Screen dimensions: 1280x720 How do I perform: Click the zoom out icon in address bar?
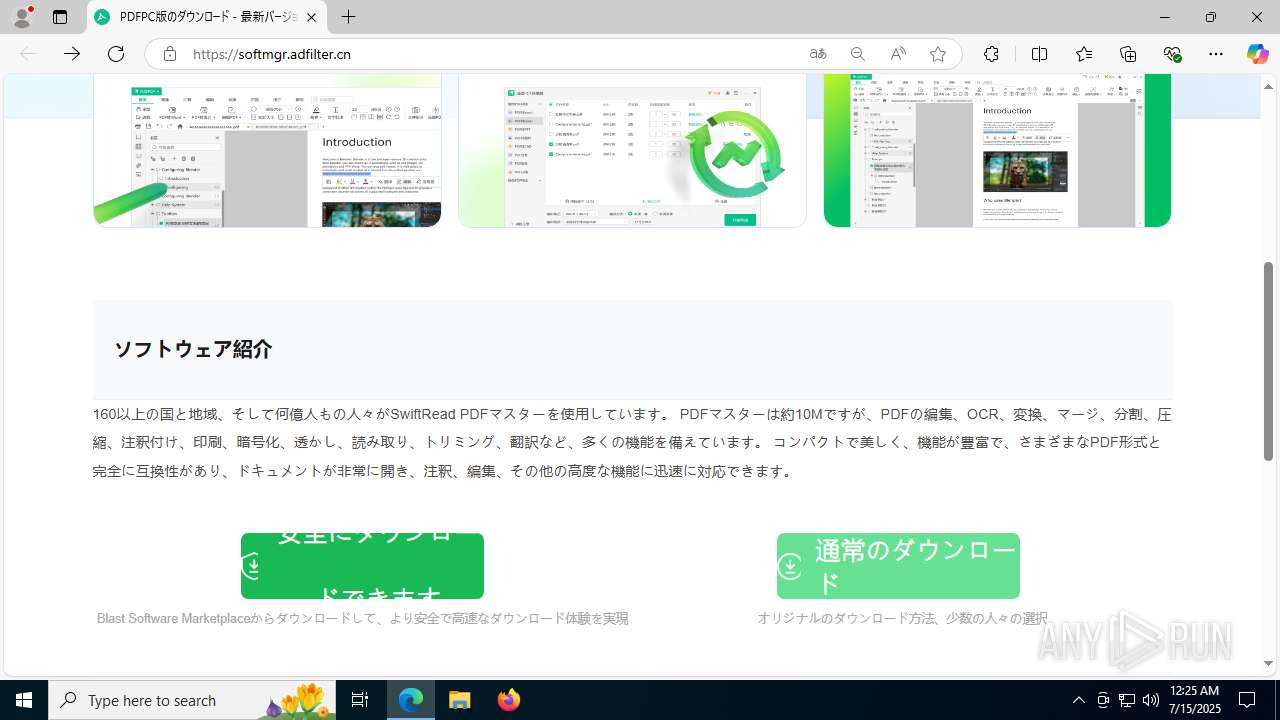[x=857, y=54]
